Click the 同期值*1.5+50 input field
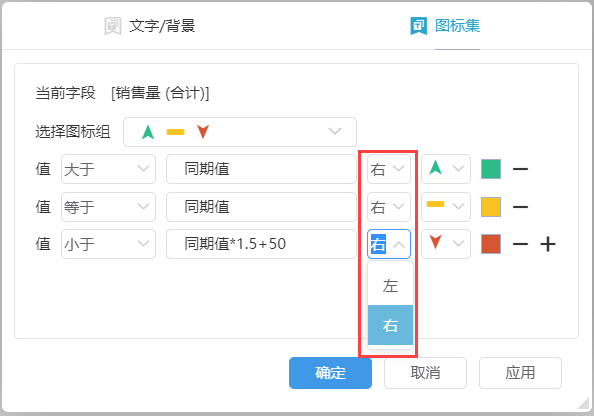Viewport: 594px width, 416px height. point(261,244)
